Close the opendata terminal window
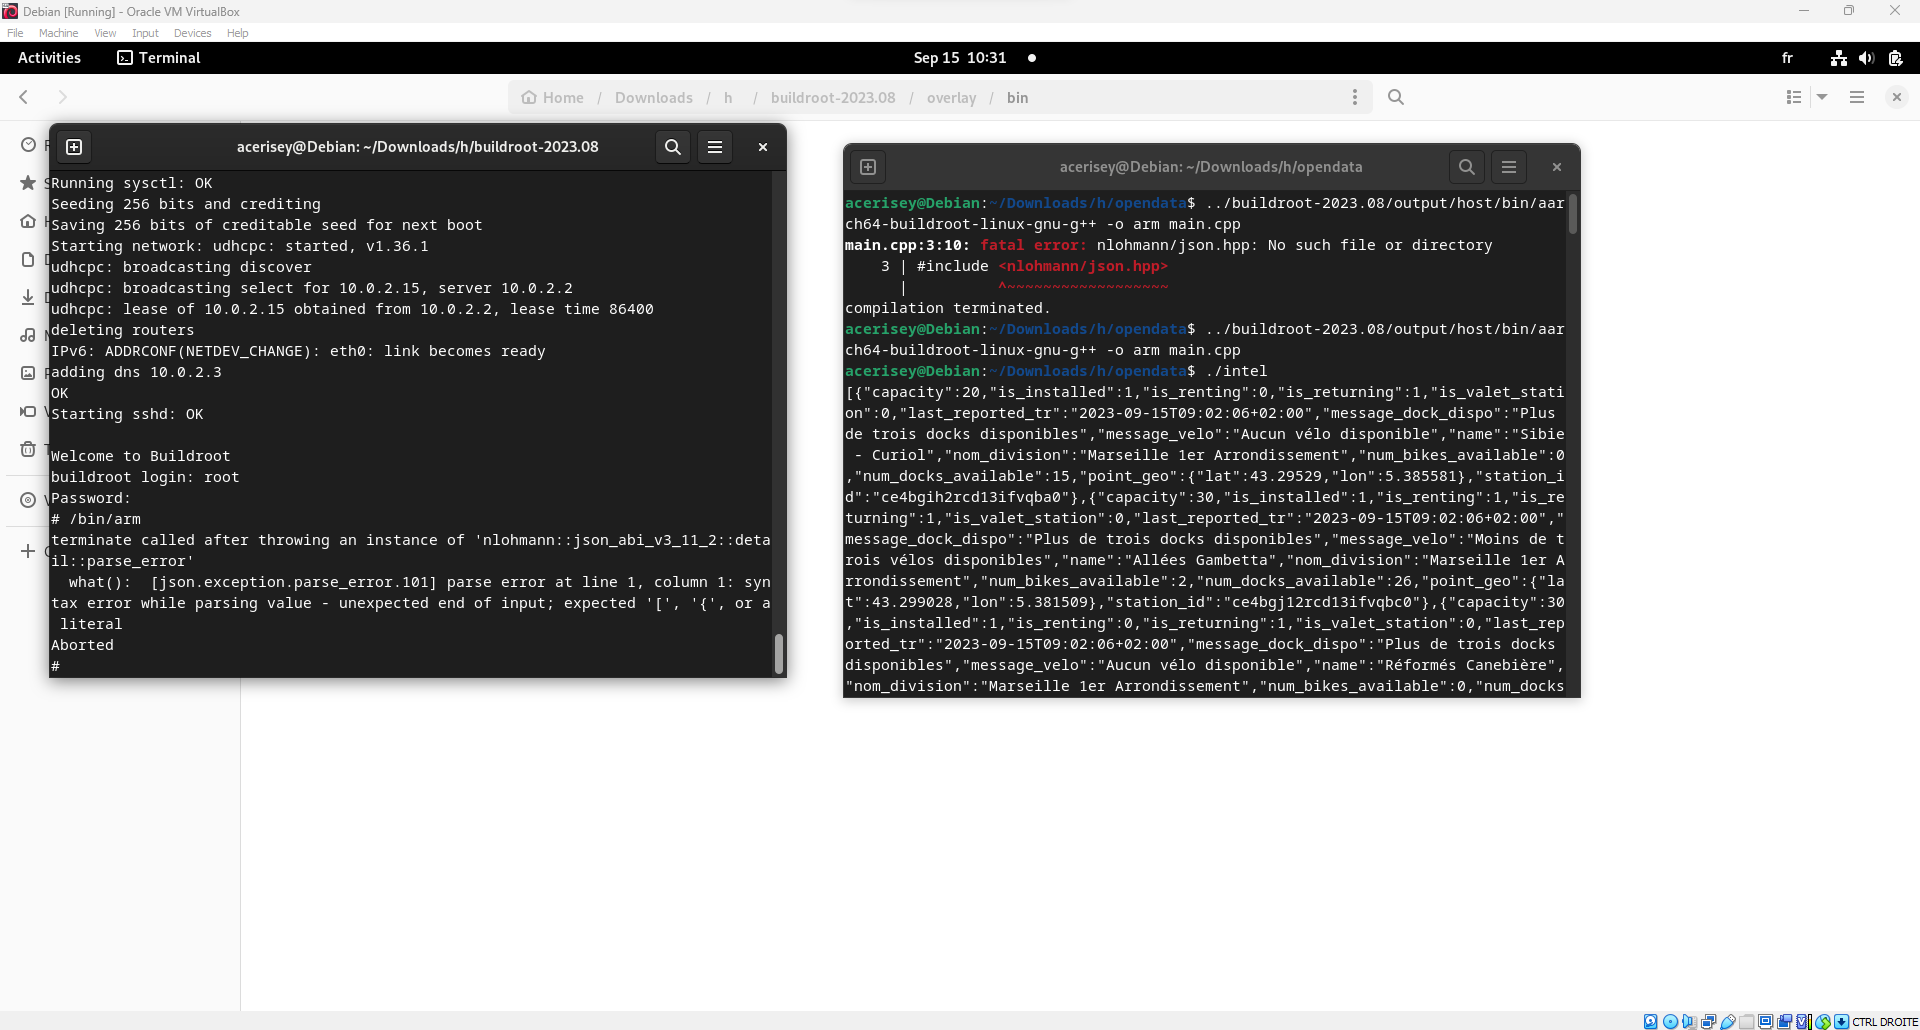Viewport: 1920px width, 1030px height. 1557,167
